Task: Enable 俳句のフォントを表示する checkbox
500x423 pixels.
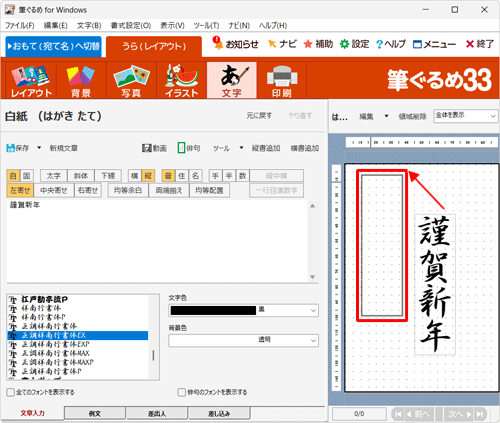Action: coord(182,392)
